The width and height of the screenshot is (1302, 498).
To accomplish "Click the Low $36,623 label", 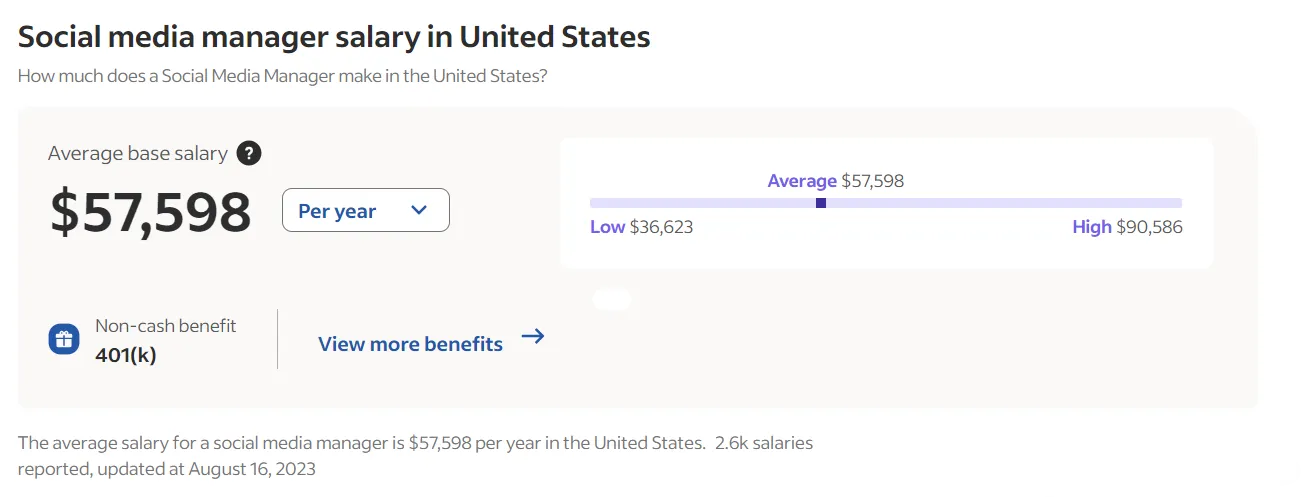I will click(x=641, y=227).
